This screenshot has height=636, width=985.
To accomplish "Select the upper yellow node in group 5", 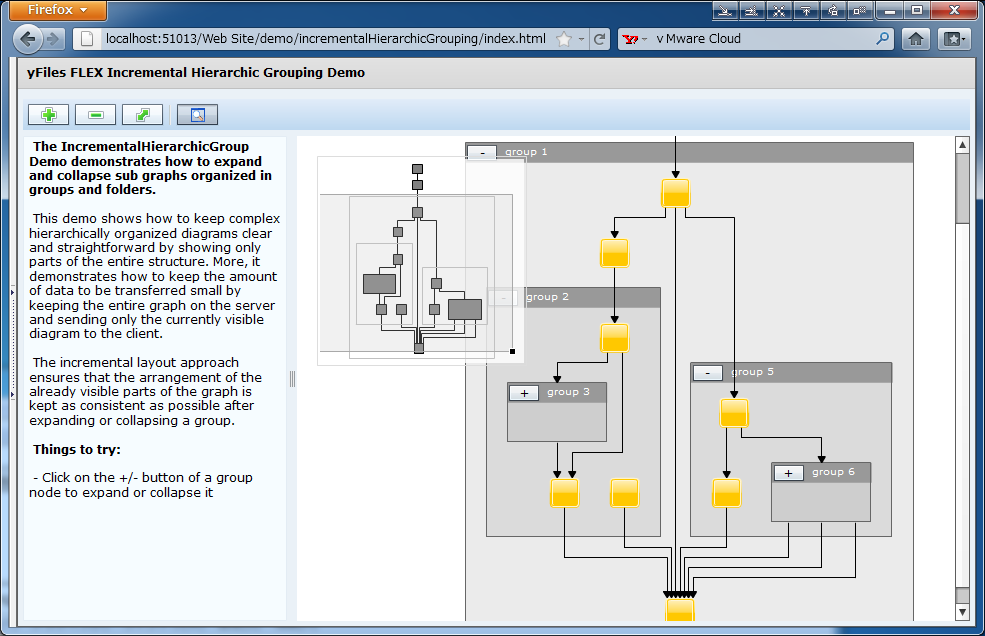I will 734,413.
